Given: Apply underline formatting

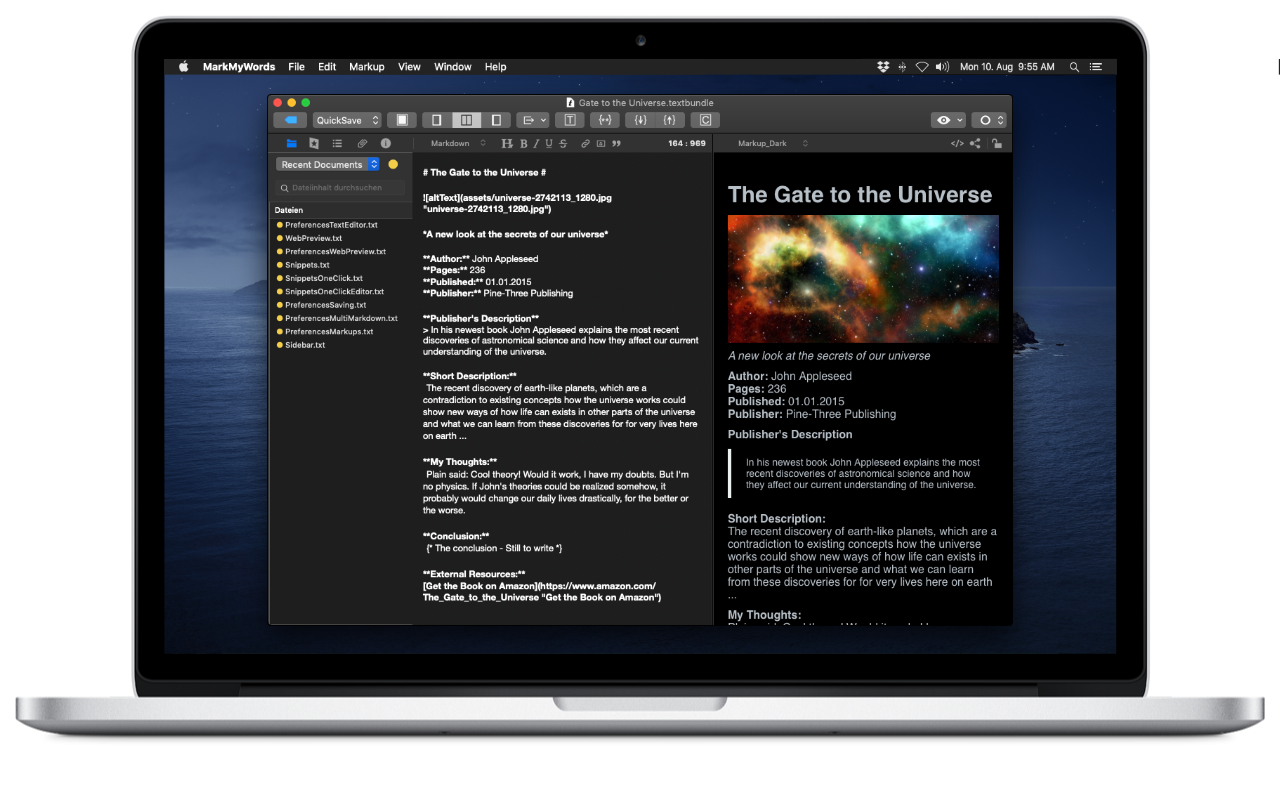Looking at the screenshot, I should [x=549, y=144].
